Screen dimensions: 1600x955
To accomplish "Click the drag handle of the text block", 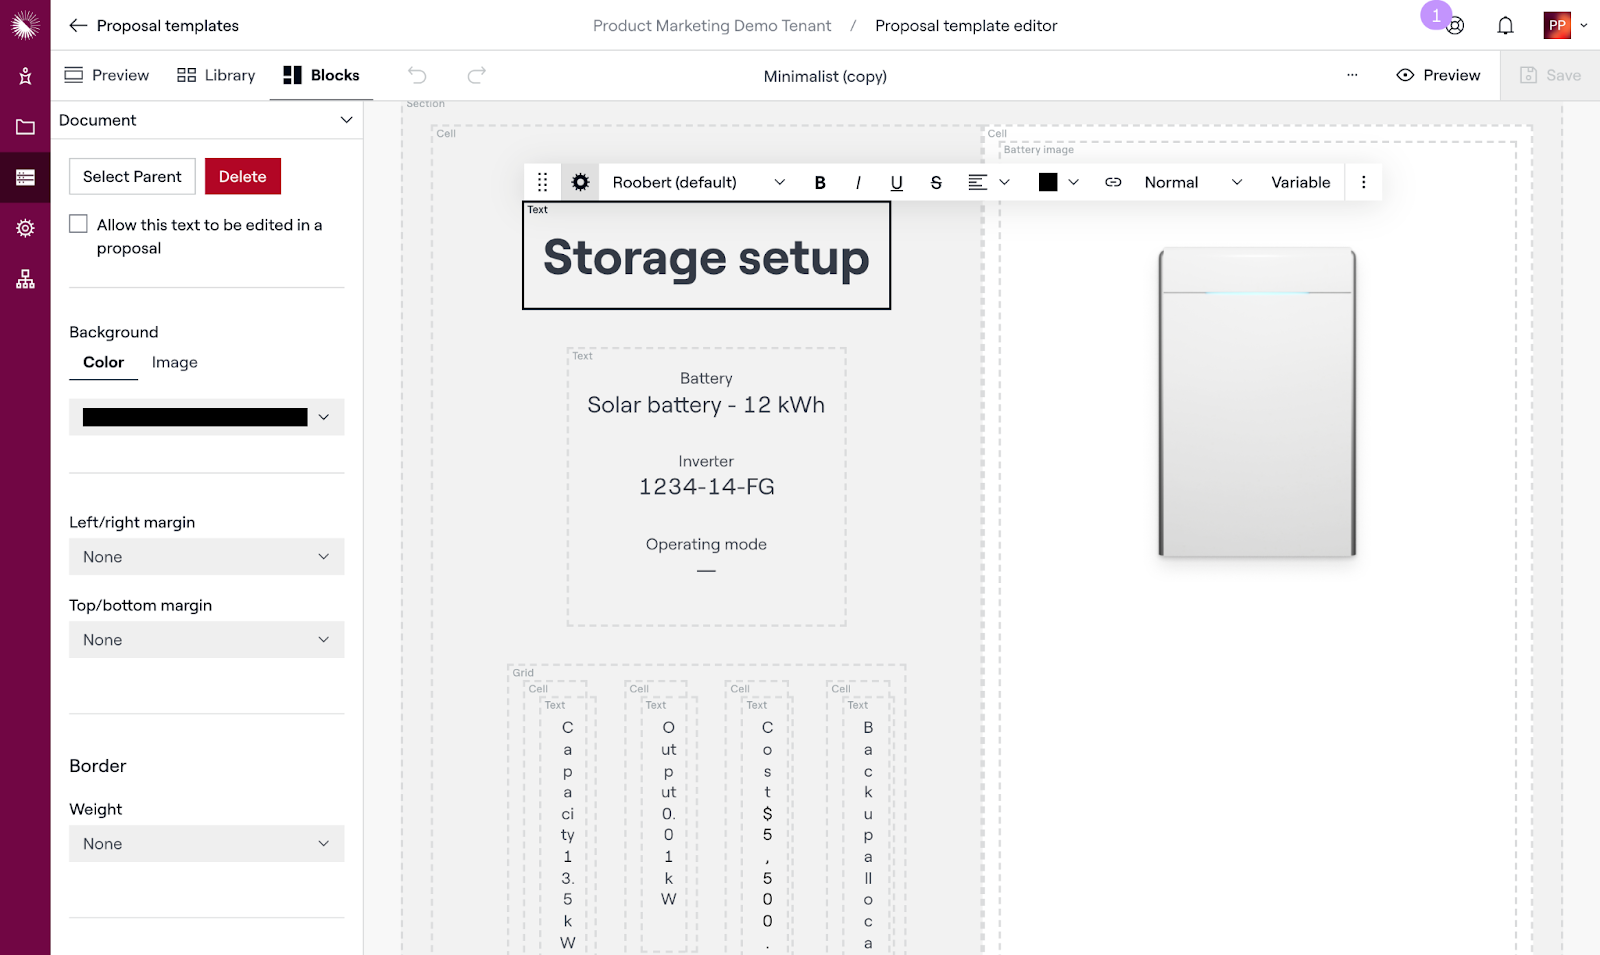I will click(542, 182).
